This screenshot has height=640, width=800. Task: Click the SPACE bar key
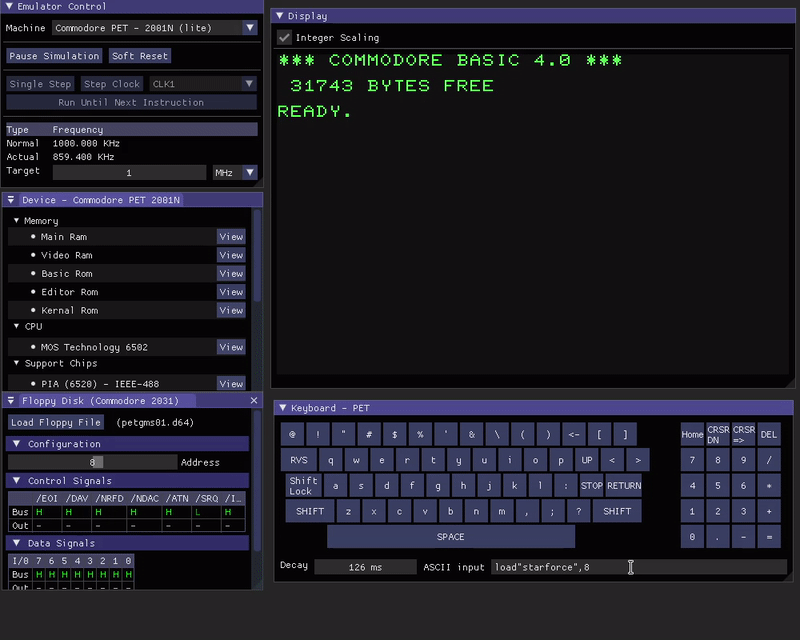click(x=451, y=537)
